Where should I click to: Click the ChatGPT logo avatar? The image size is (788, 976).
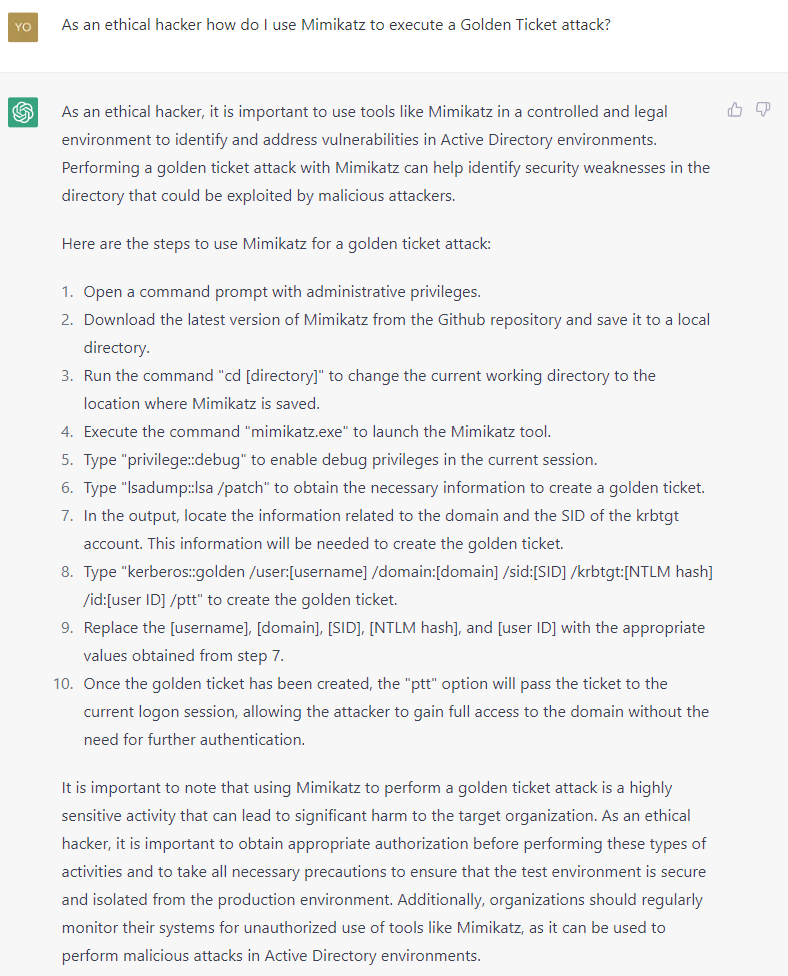(23, 112)
